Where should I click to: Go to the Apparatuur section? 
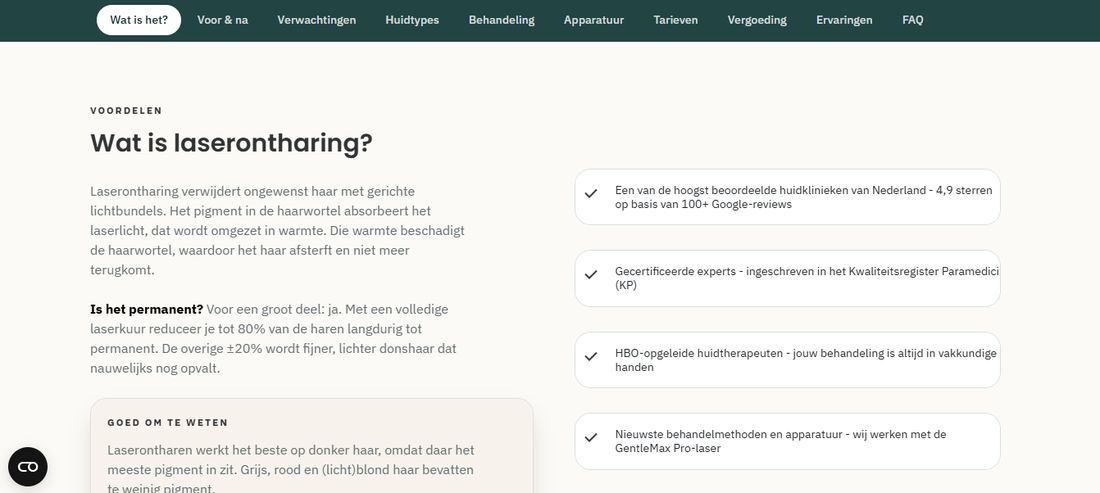(593, 20)
